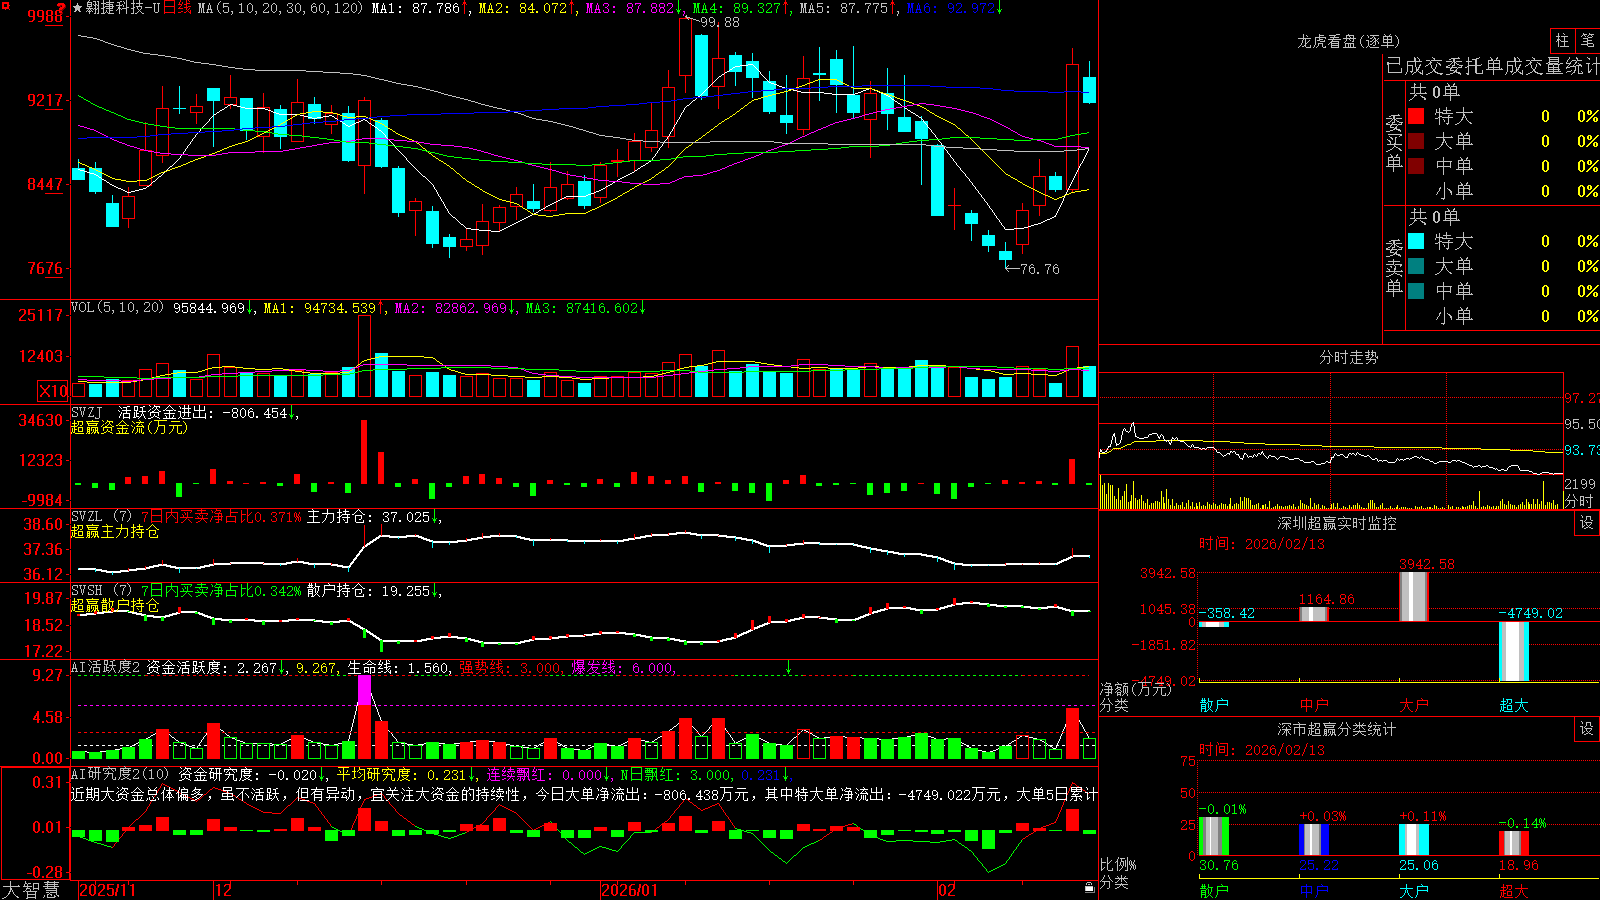Click the 连续飘红: 0.000 label
1600x900 pixels.
pyautogui.click(x=545, y=774)
